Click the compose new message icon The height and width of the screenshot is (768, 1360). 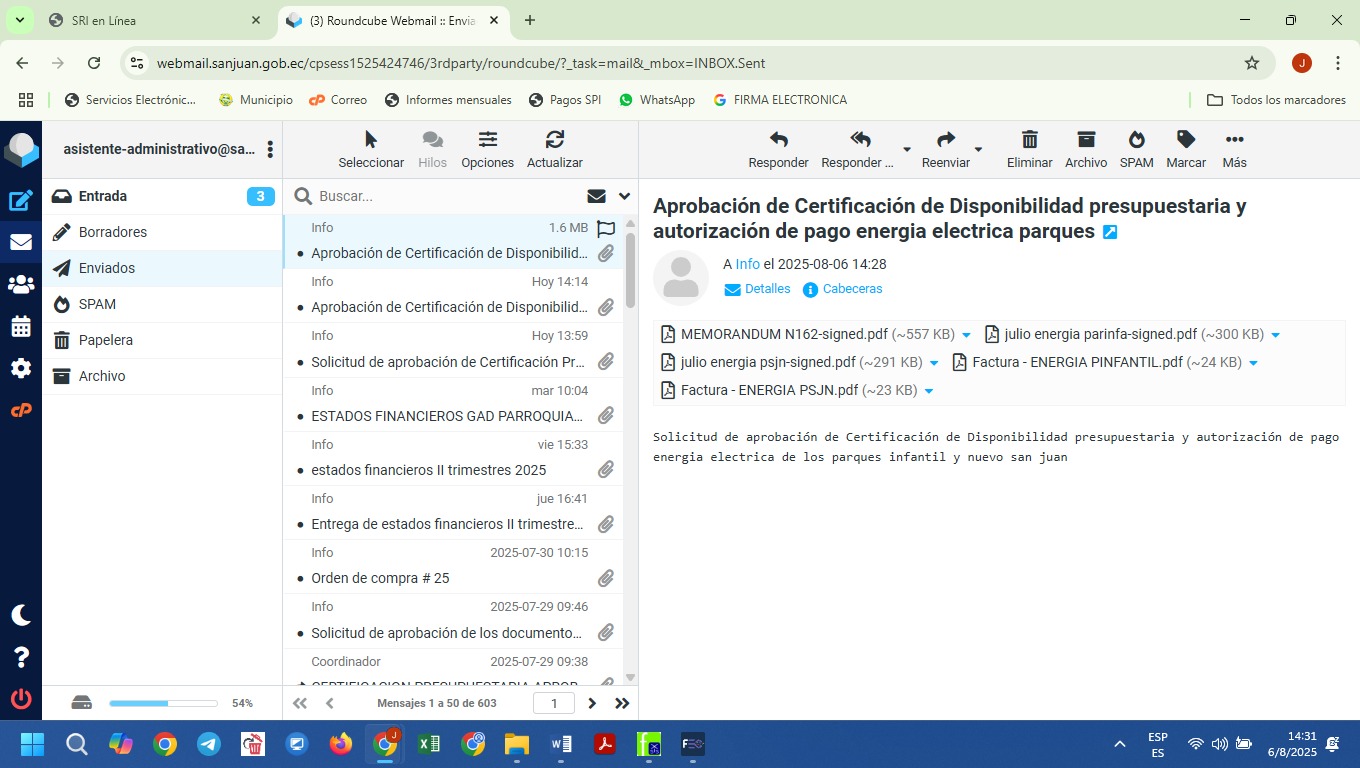21,200
